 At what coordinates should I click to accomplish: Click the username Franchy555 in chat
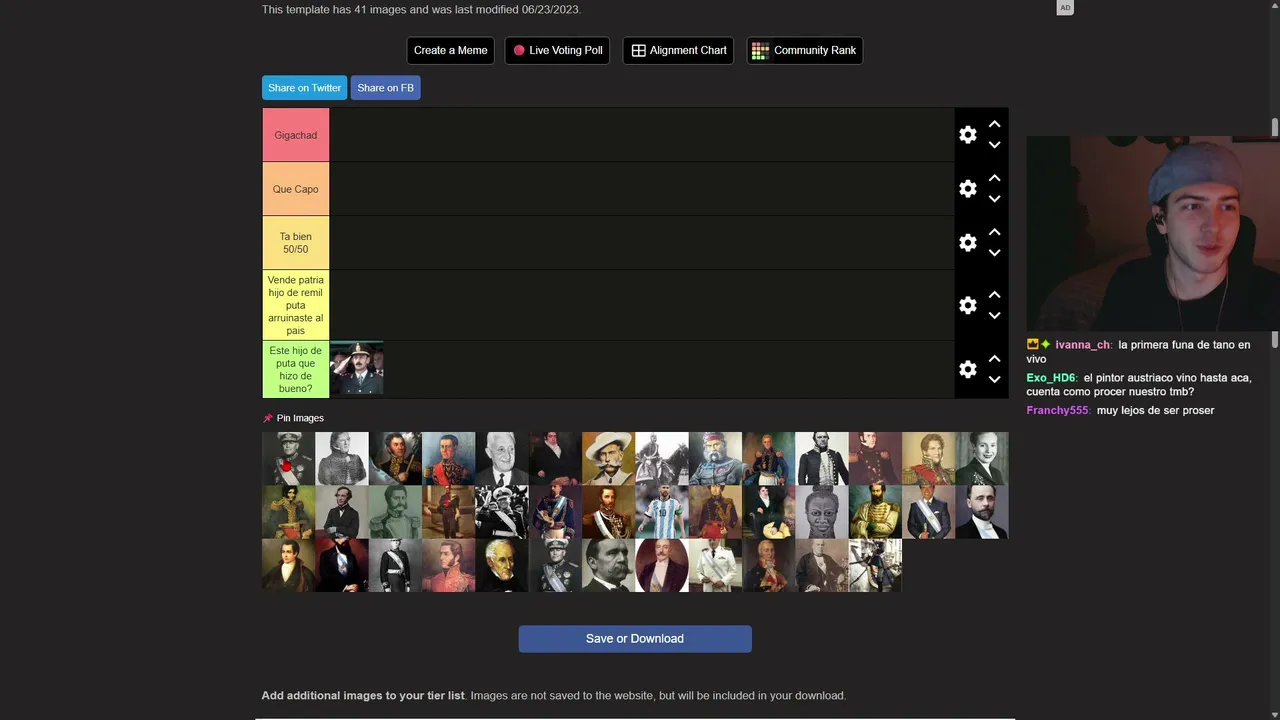[1057, 411]
